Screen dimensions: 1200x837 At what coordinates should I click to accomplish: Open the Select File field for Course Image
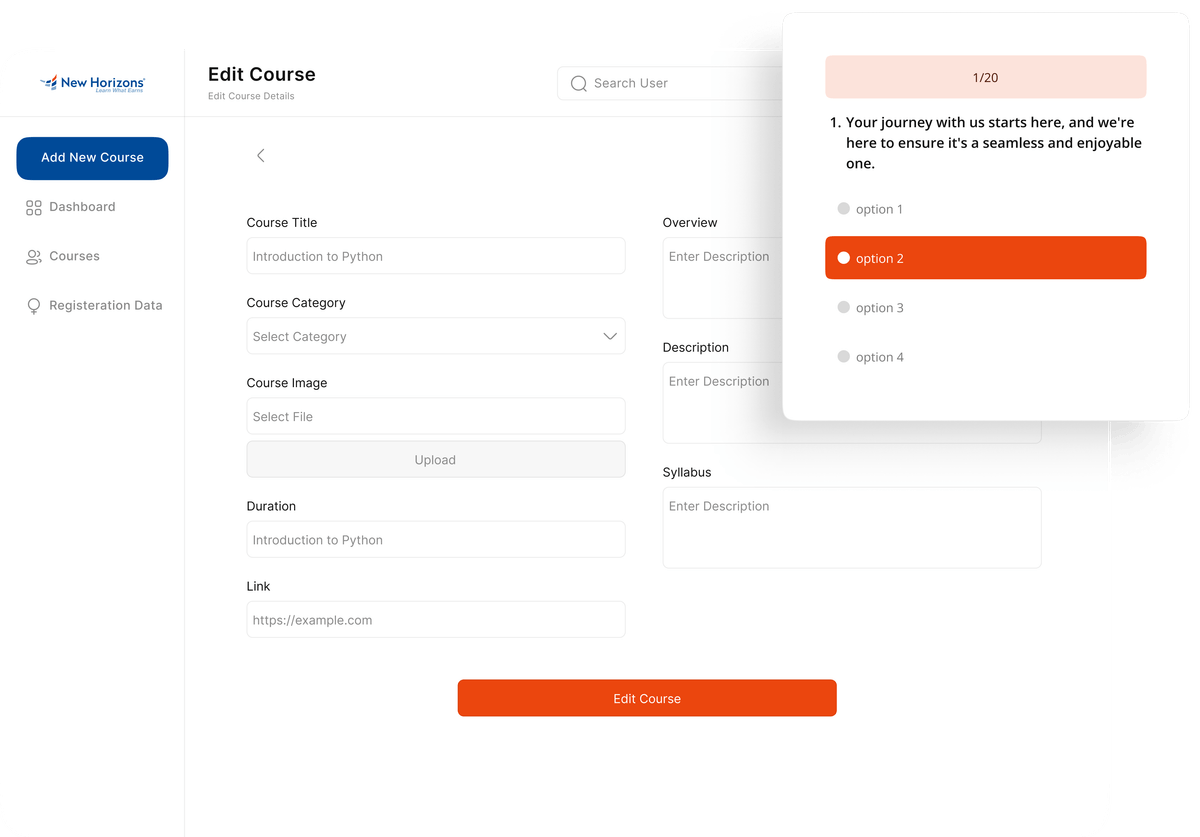436,416
